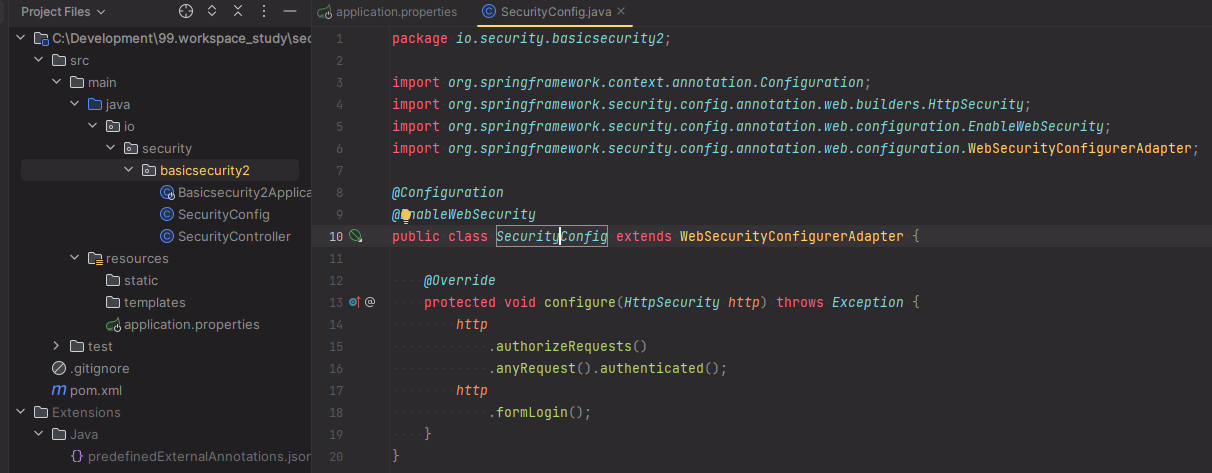Viewport: 1212px width, 473px height.
Task: Collapse the main folder chevron
Action: coord(57,82)
